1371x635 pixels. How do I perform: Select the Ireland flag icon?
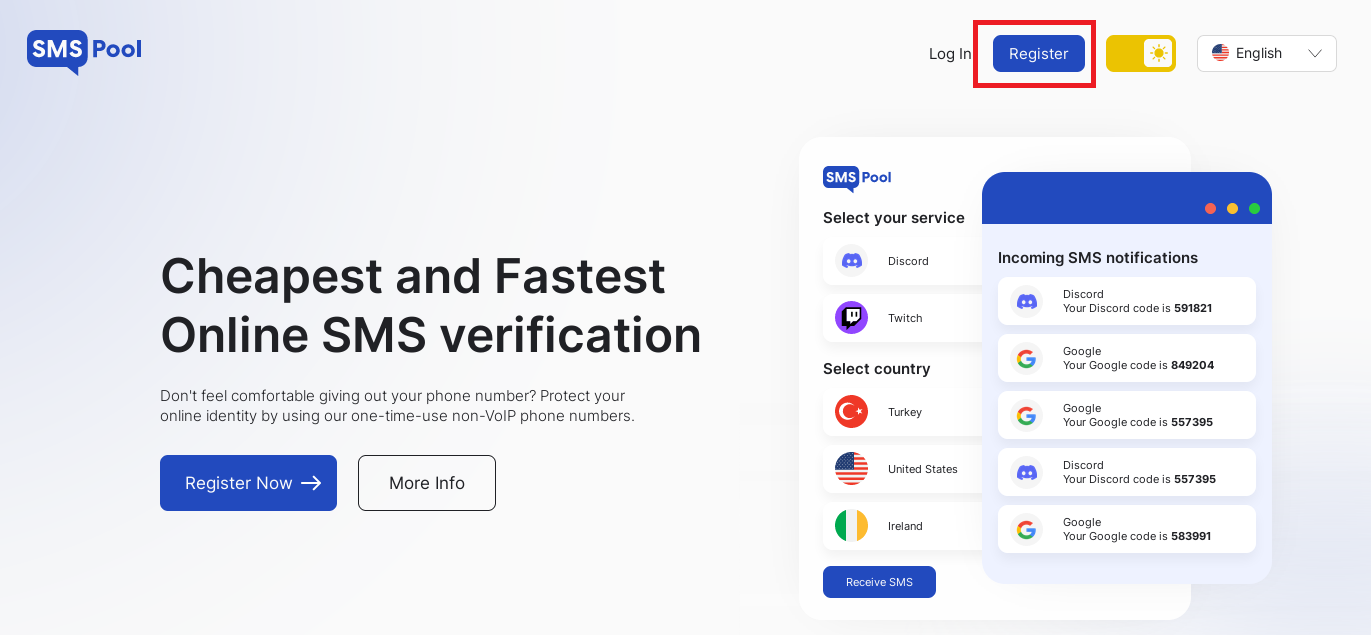[x=852, y=526]
